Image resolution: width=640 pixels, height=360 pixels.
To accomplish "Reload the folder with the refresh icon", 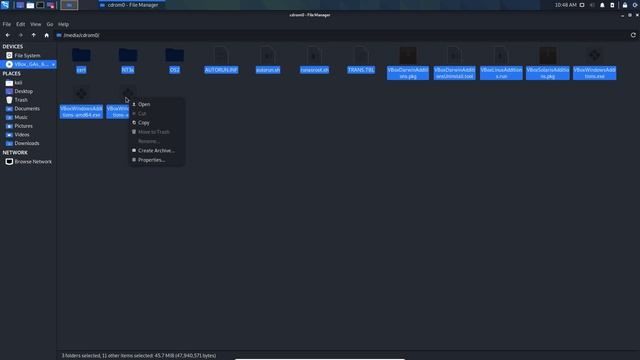I will point(633,35).
